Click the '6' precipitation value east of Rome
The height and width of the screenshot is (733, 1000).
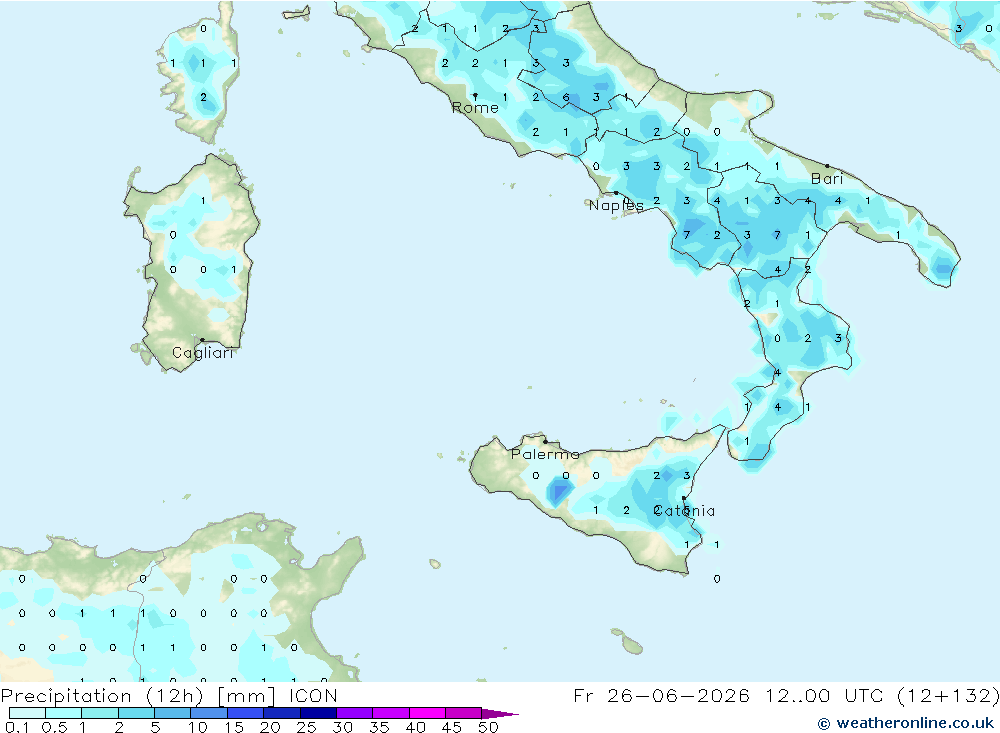coord(566,98)
